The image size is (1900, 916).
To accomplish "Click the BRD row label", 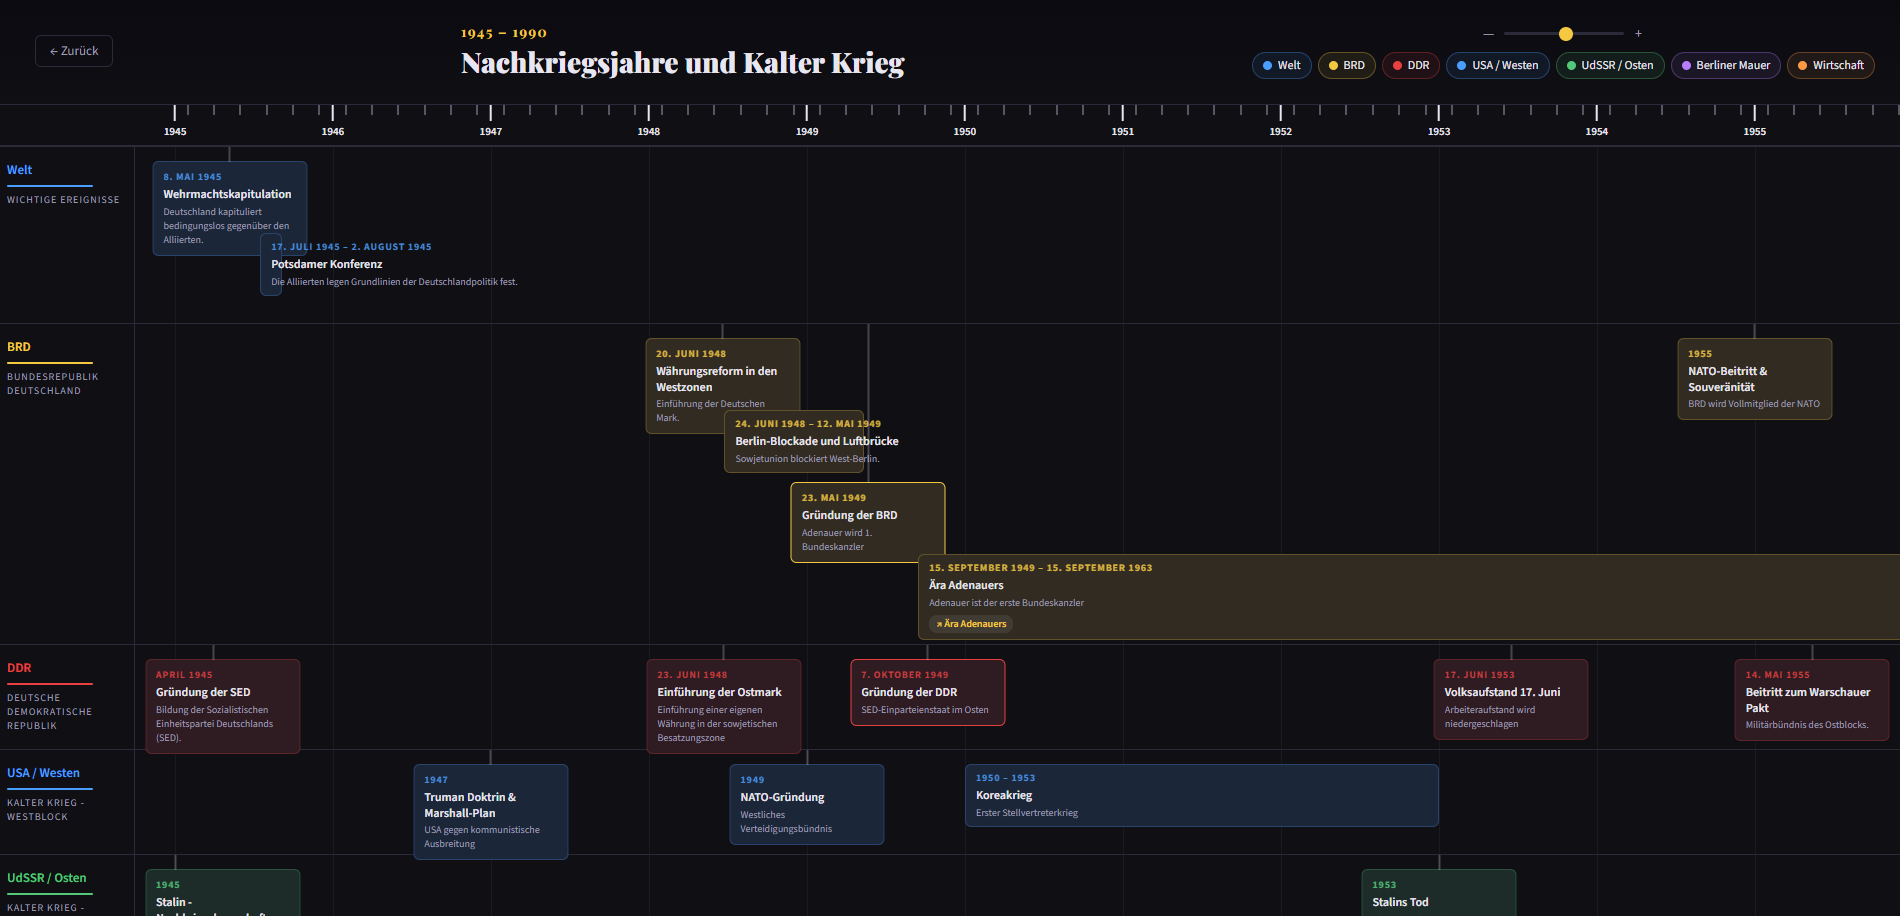I will (19, 347).
